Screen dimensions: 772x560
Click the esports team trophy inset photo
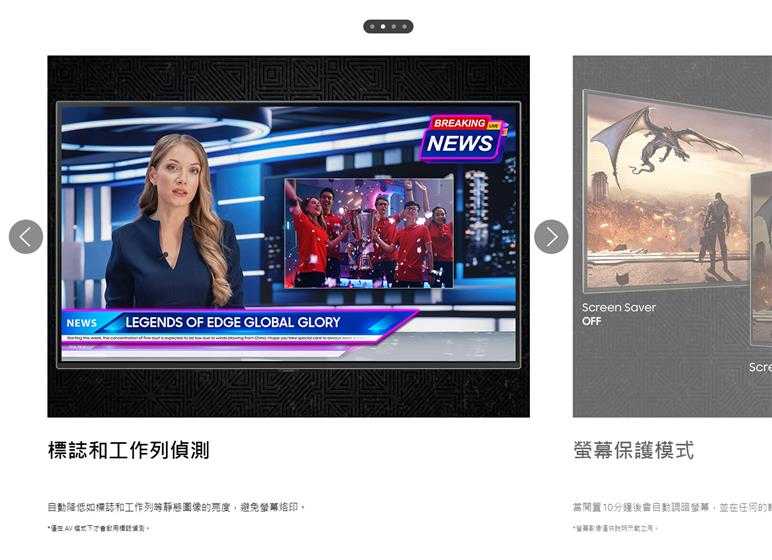[x=368, y=232]
